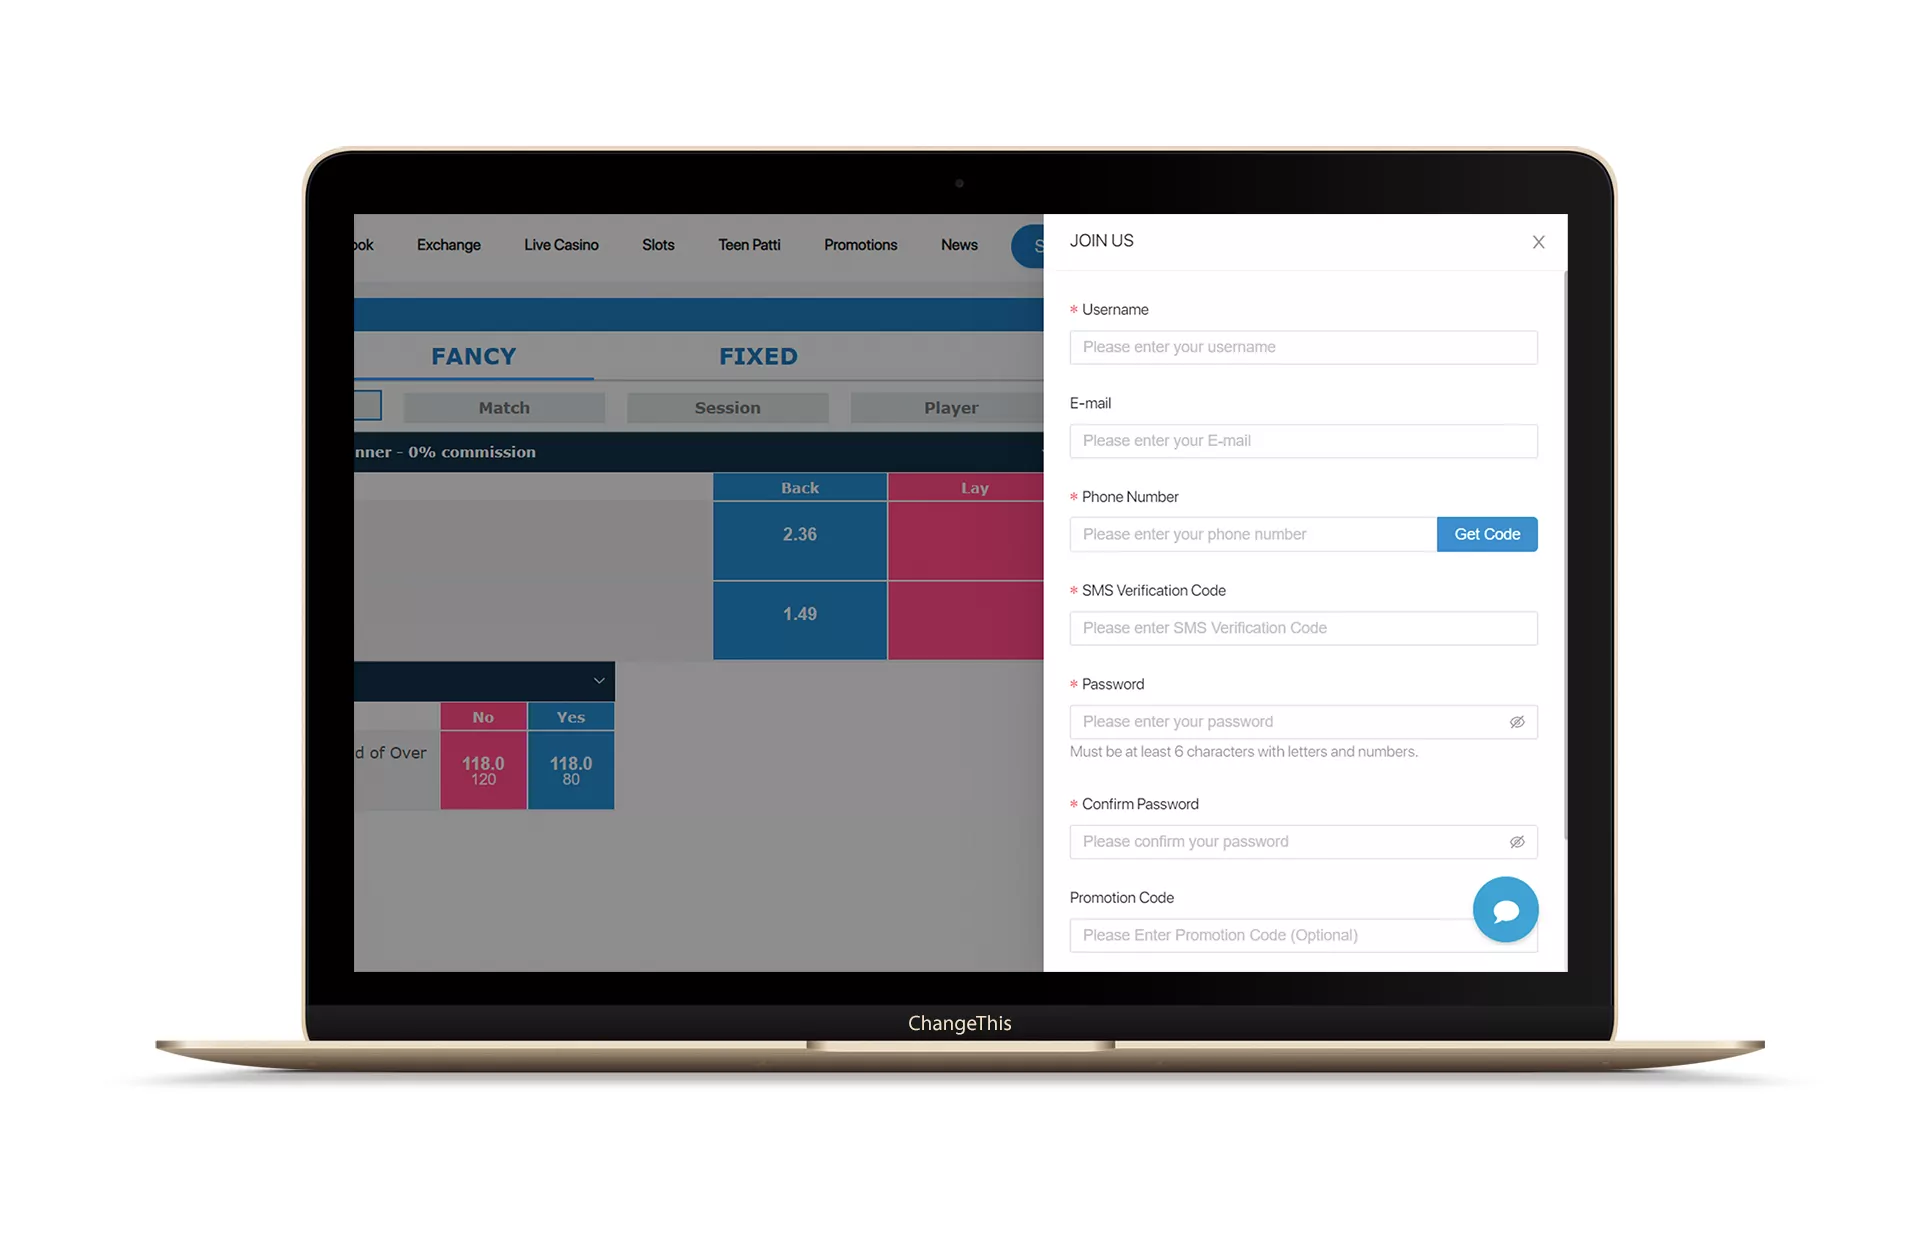Click the Session filter option
This screenshot has width=1920, height=1238.
[726, 407]
